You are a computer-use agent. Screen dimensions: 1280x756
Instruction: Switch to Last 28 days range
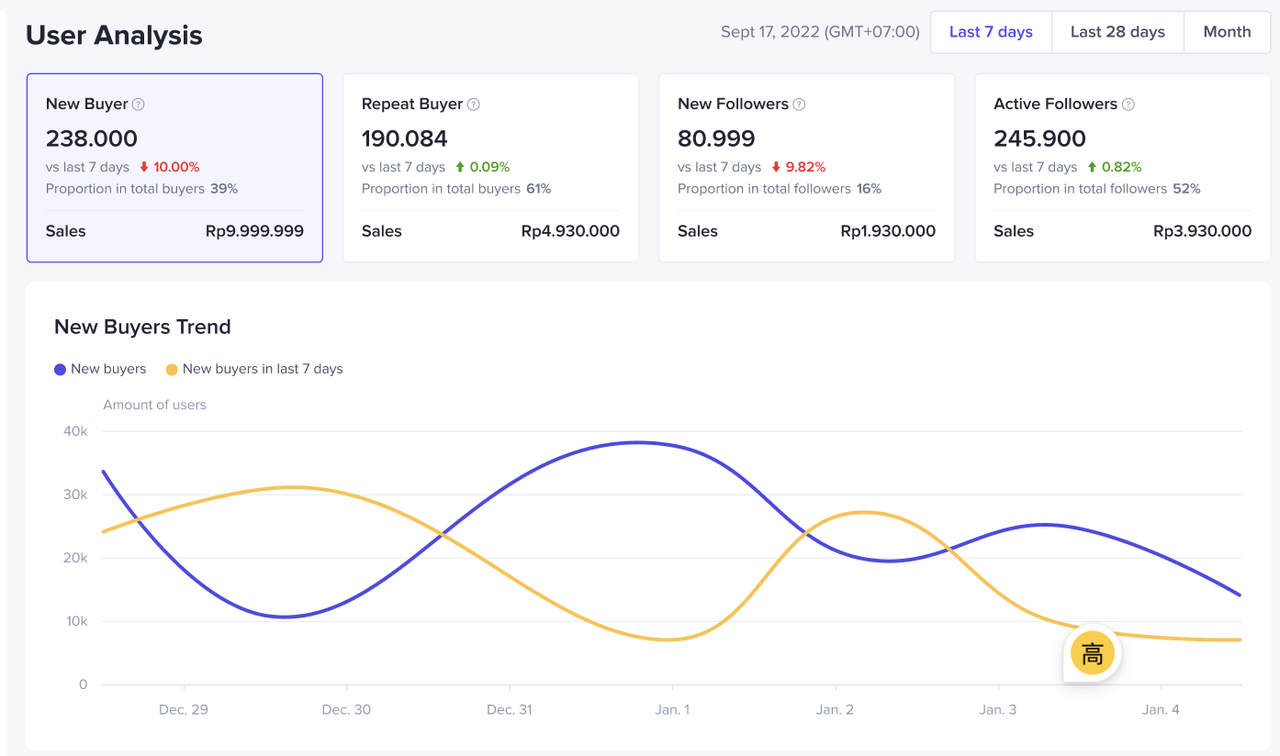click(1117, 32)
